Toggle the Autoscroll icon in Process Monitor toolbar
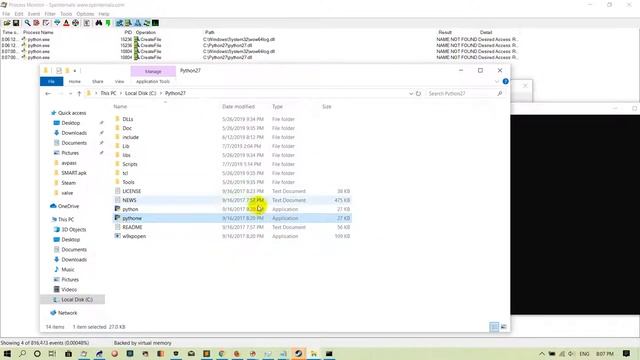This screenshot has width=640, height=360. 36,23
